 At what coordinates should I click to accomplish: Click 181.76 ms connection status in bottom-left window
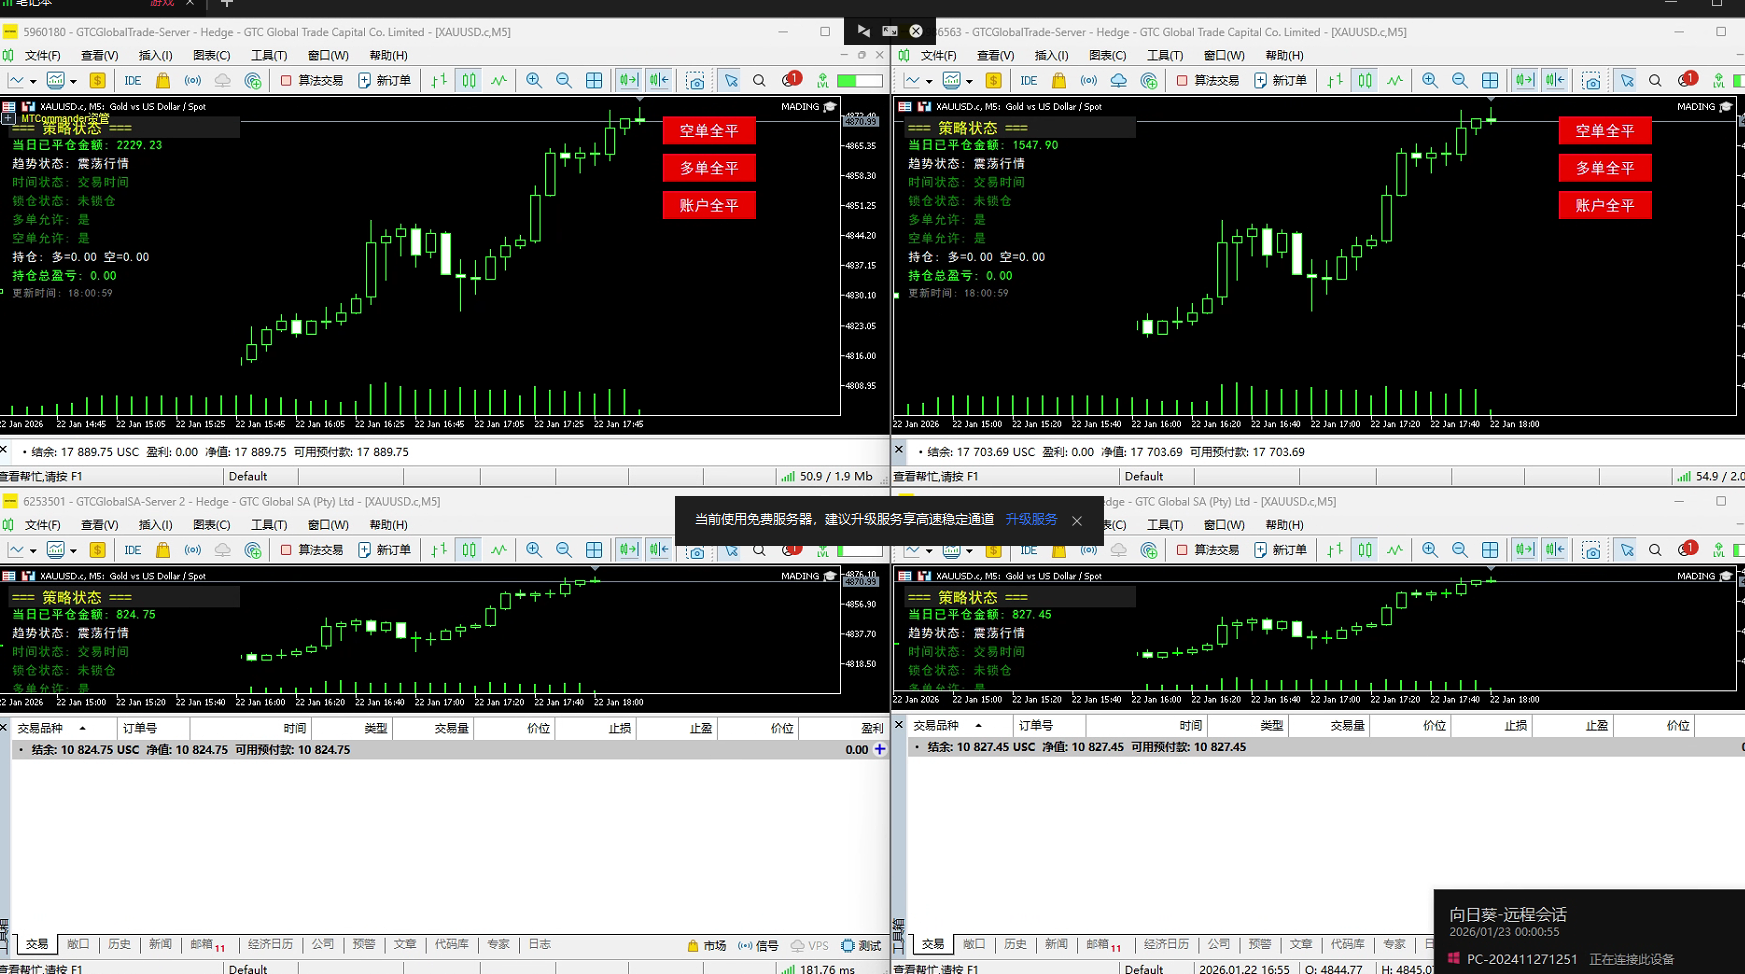click(x=819, y=969)
